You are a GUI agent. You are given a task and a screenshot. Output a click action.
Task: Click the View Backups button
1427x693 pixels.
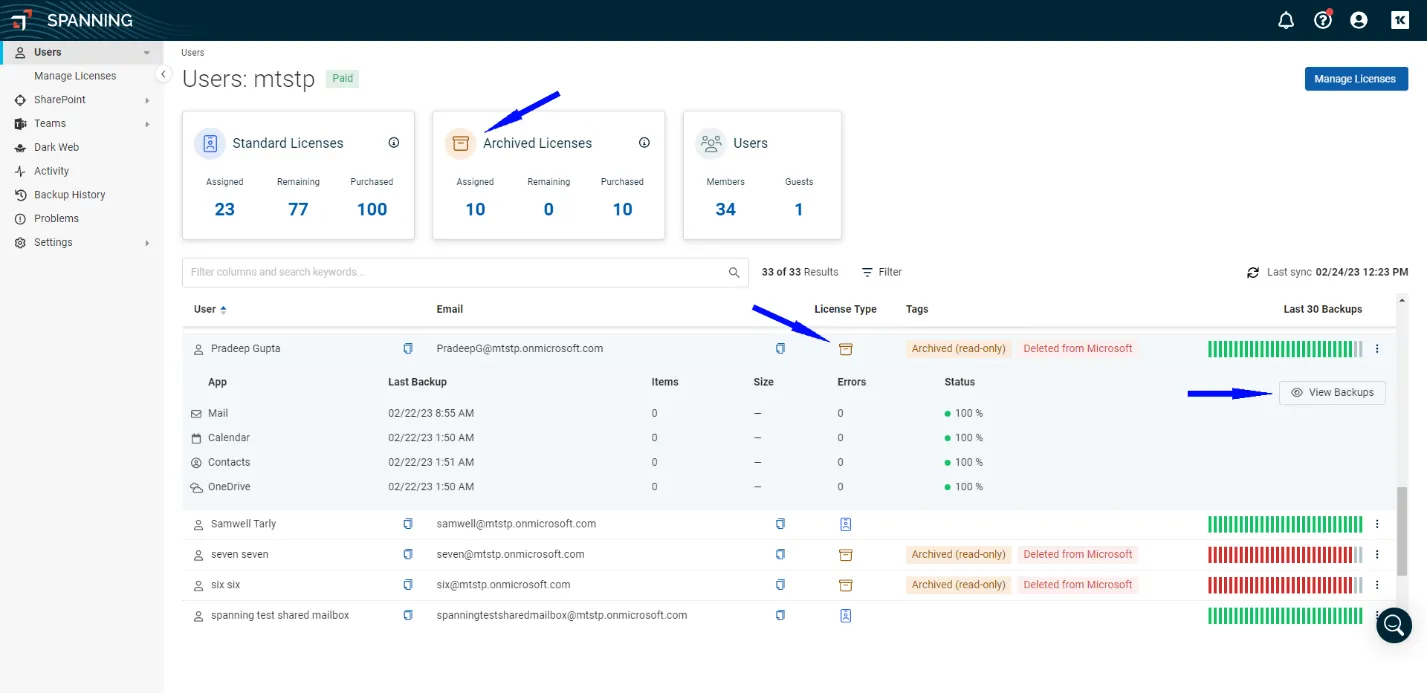coord(1332,393)
